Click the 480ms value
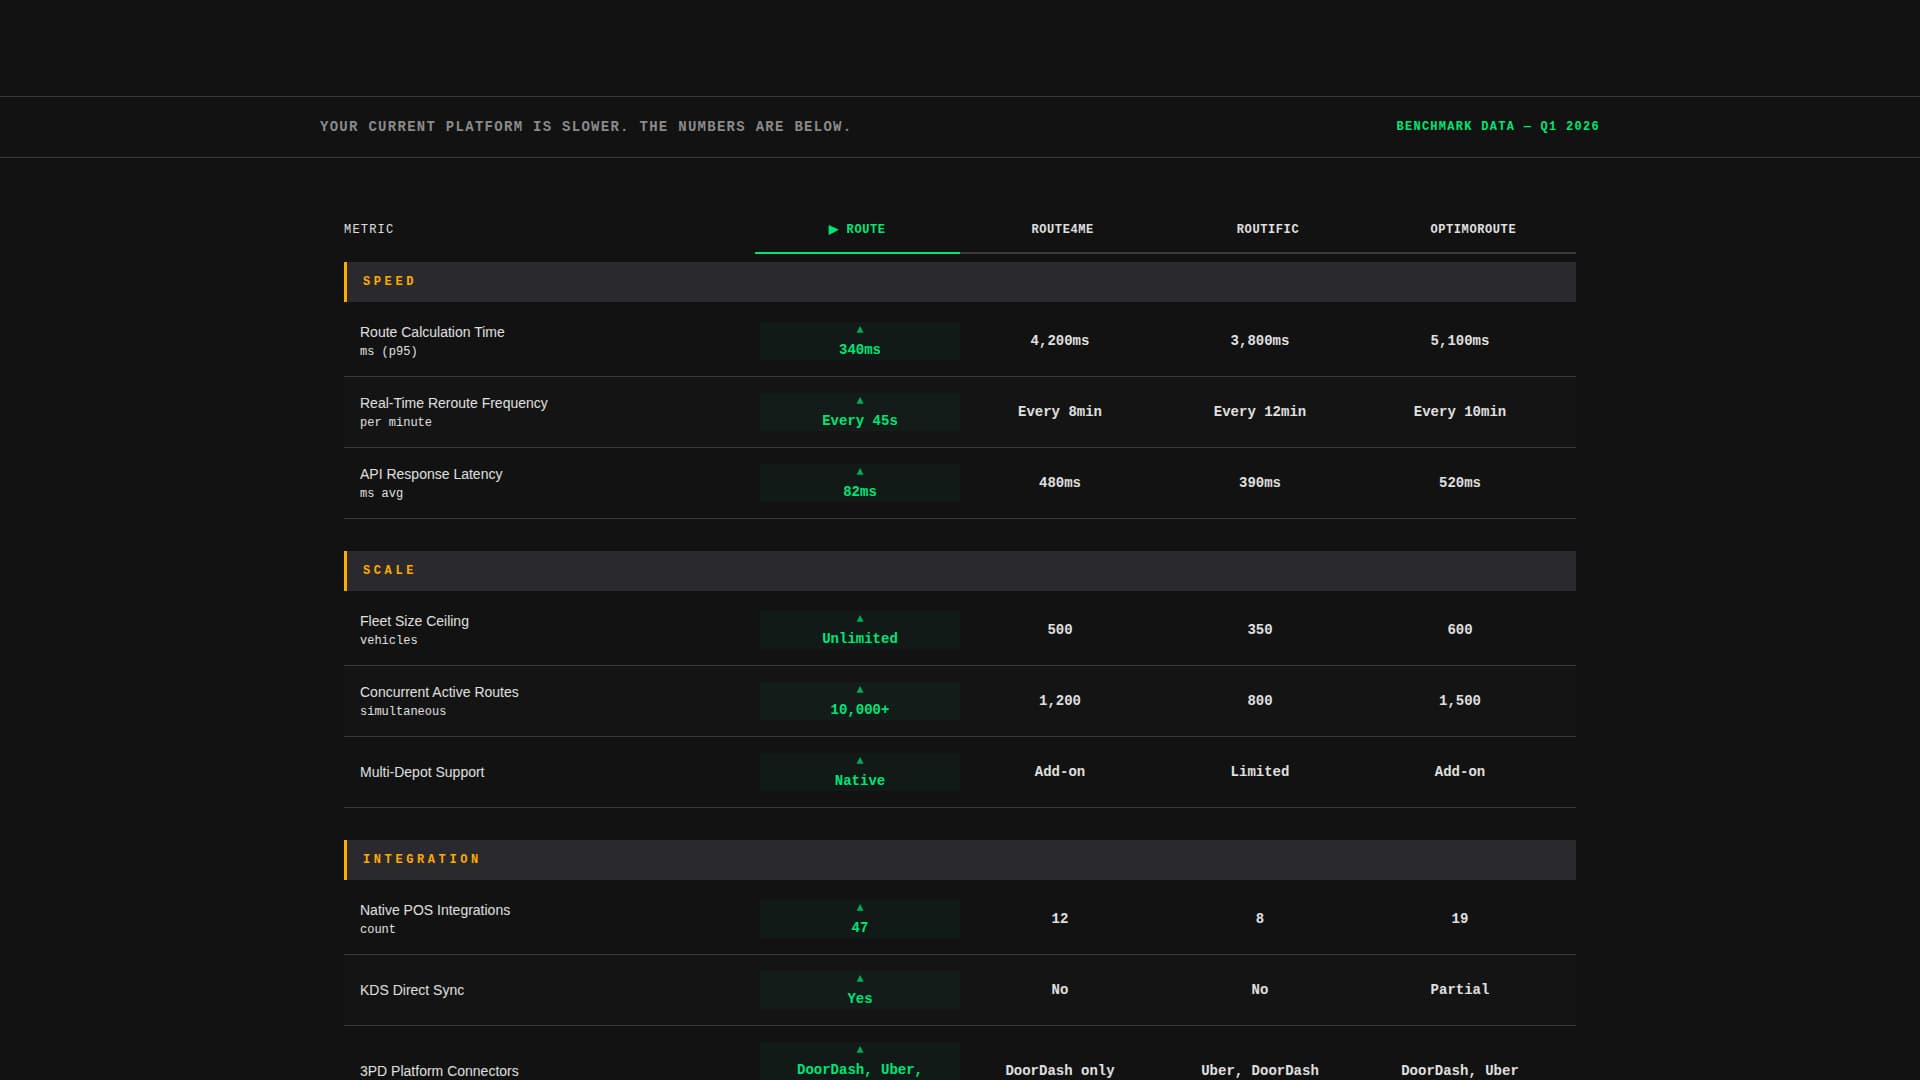Image resolution: width=1920 pixels, height=1080 pixels. tap(1060, 483)
